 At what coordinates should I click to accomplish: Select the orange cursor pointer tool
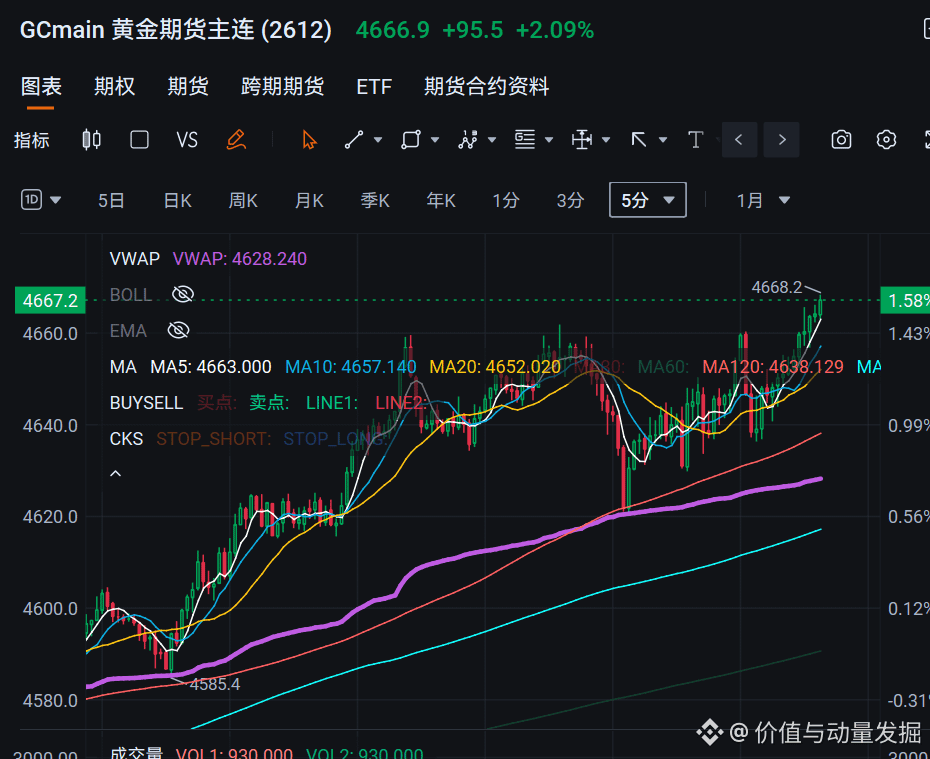(309, 140)
